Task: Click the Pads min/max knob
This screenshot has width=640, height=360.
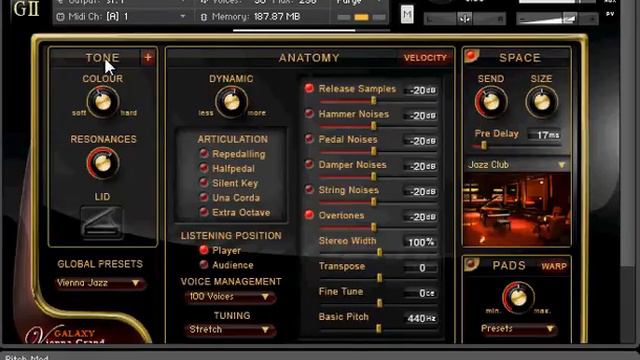Action: 518,298
